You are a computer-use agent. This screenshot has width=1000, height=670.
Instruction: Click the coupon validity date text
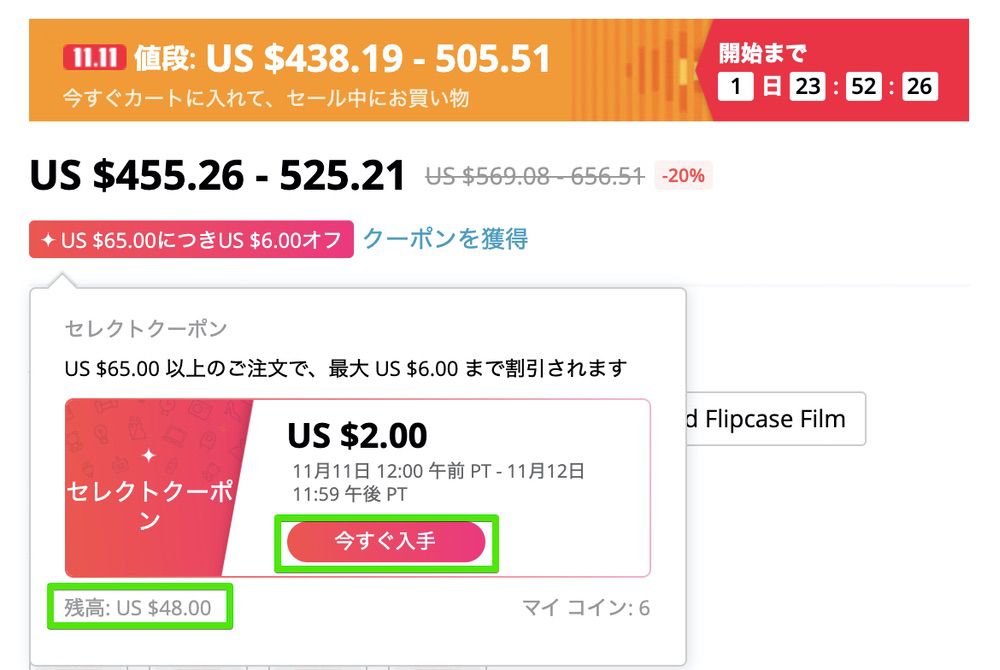(438, 482)
